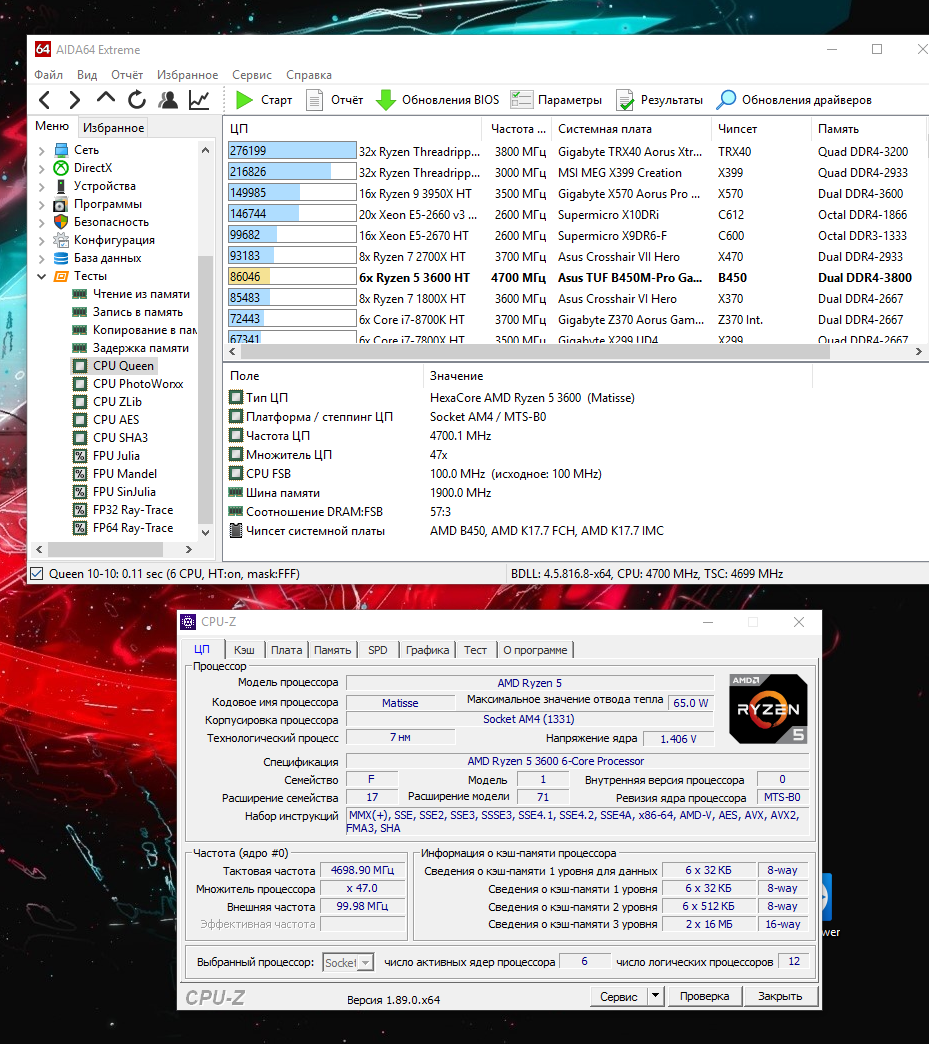This screenshot has height=1044, width=929.
Task: Select the Сеть tree item icon
Action: click(x=61, y=150)
